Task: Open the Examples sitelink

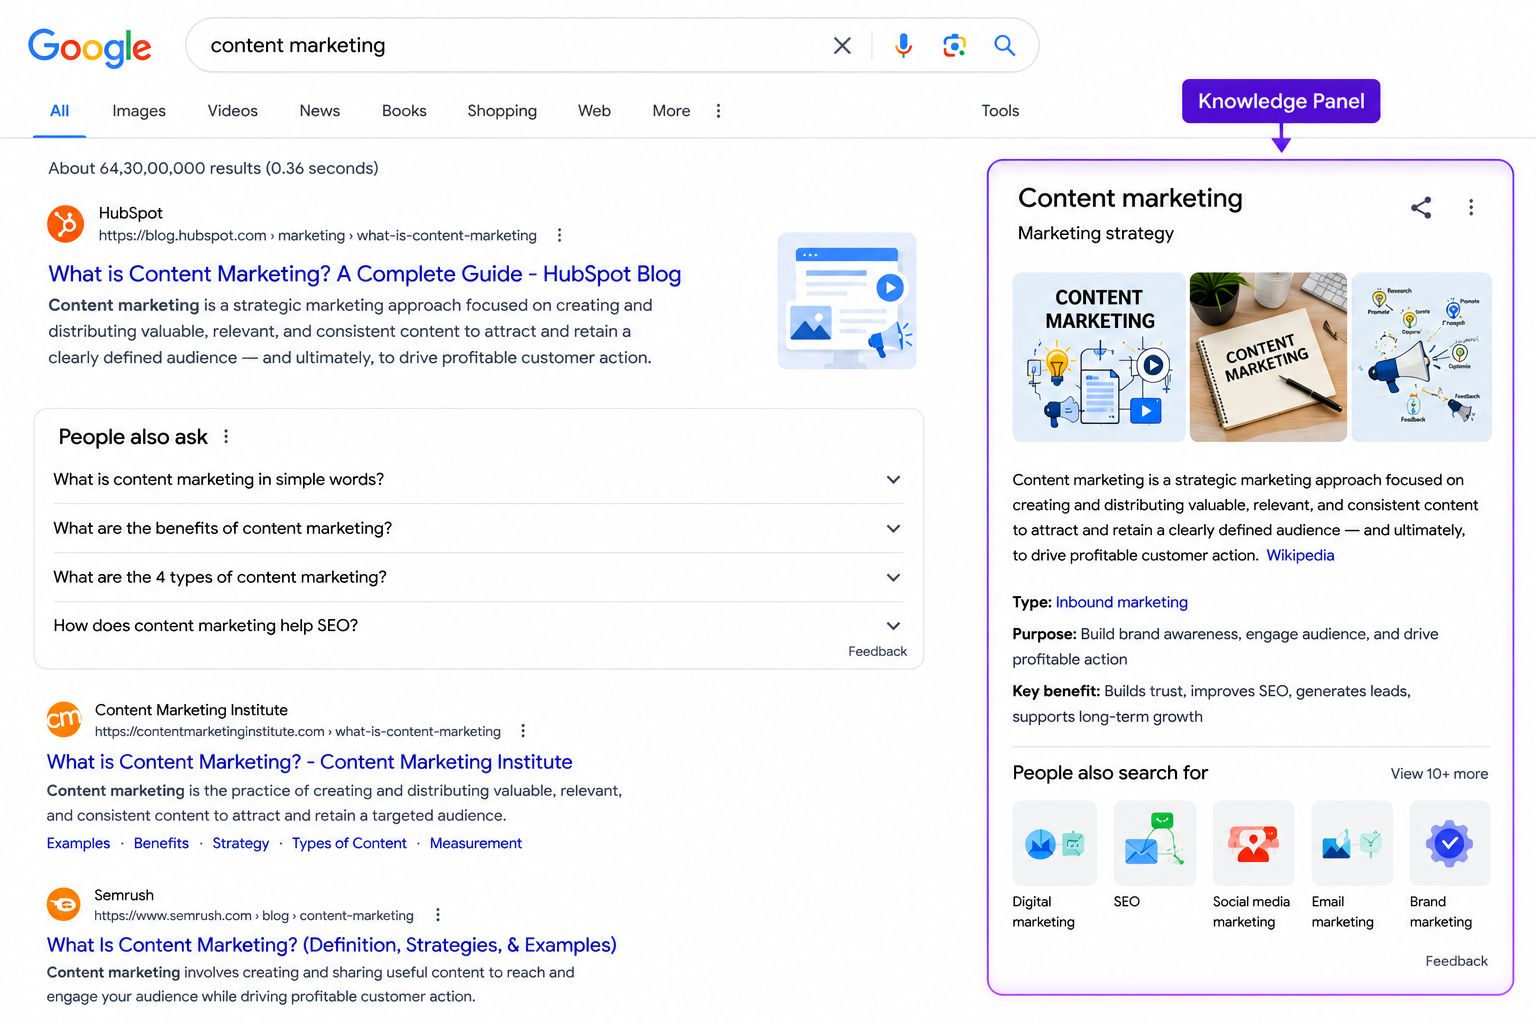Action: pyautogui.click(x=78, y=843)
